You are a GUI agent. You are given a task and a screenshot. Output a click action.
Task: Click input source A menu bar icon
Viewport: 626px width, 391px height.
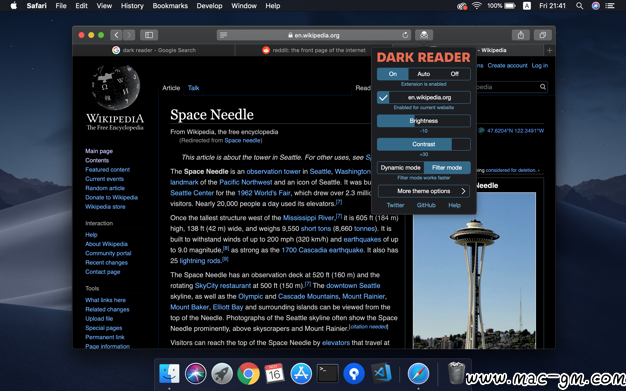527,6
